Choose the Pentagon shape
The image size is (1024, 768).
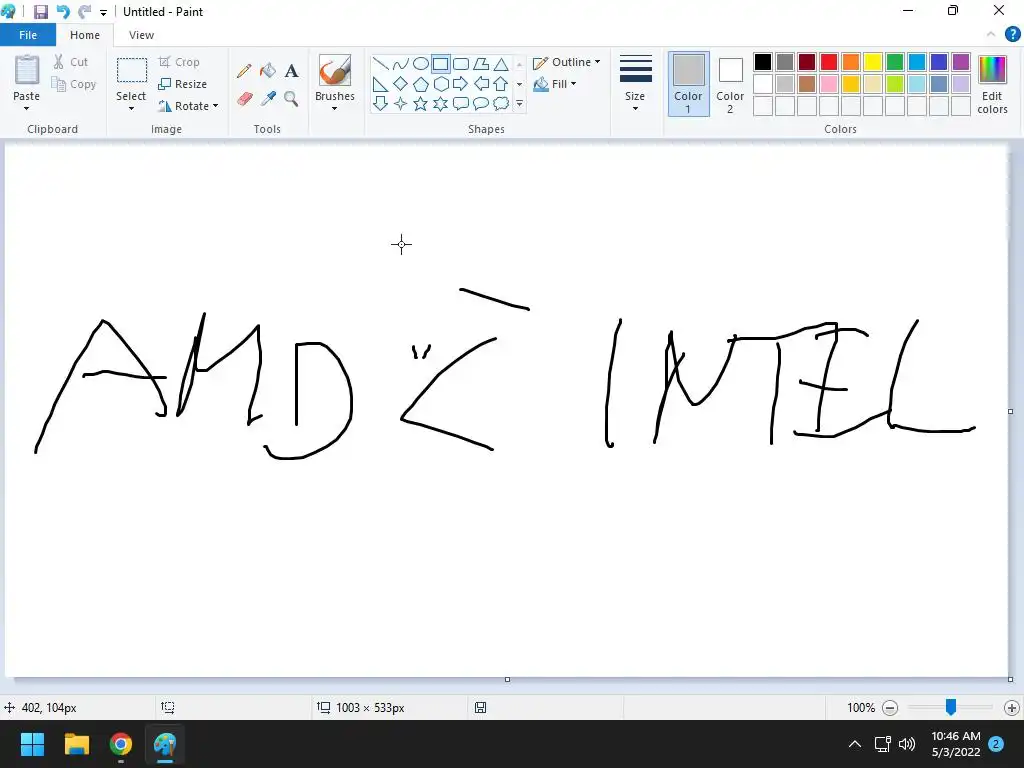[x=421, y=84]
